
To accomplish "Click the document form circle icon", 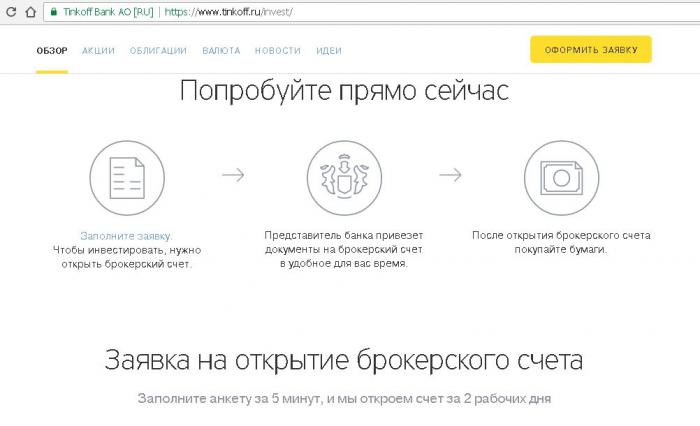I will (x=126, y=176).
